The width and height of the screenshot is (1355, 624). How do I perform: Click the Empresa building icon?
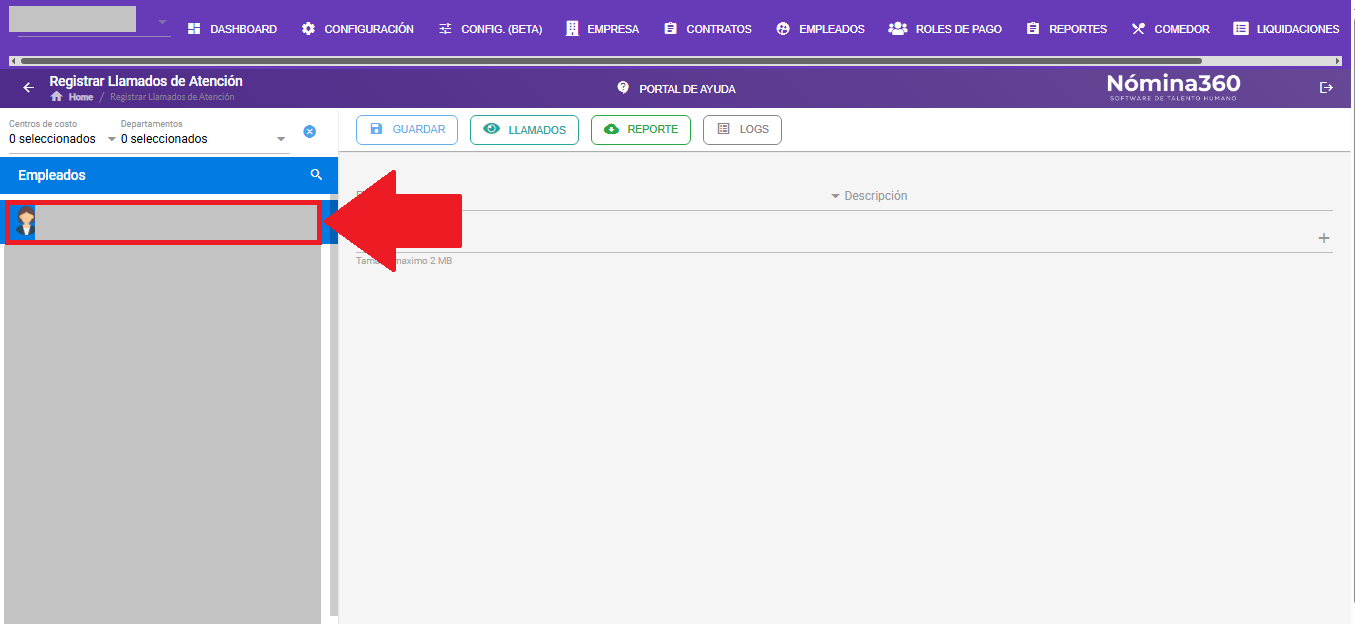click(572, 29)
